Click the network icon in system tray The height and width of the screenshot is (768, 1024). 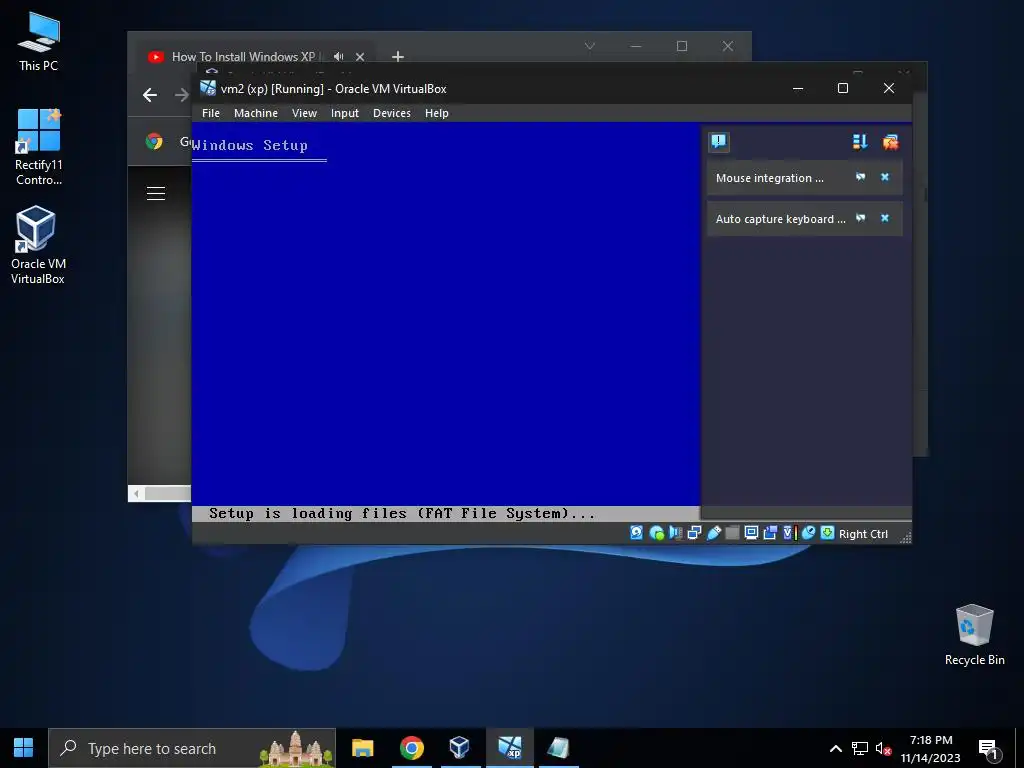click(859, 748)
